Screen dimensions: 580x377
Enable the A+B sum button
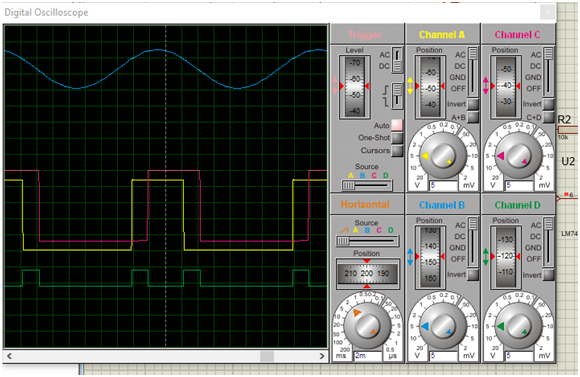click(x=473, y=117)
